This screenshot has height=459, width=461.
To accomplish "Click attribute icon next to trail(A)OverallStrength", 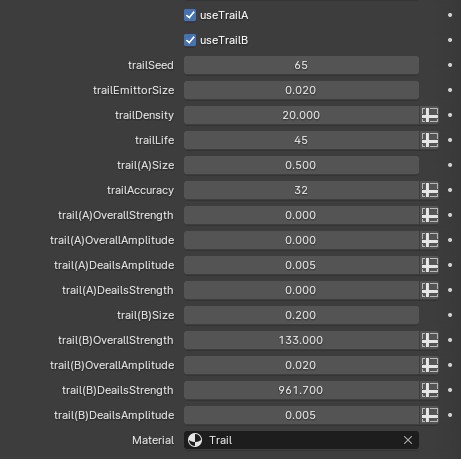I will pyautogui.click(x=430, y=215).
